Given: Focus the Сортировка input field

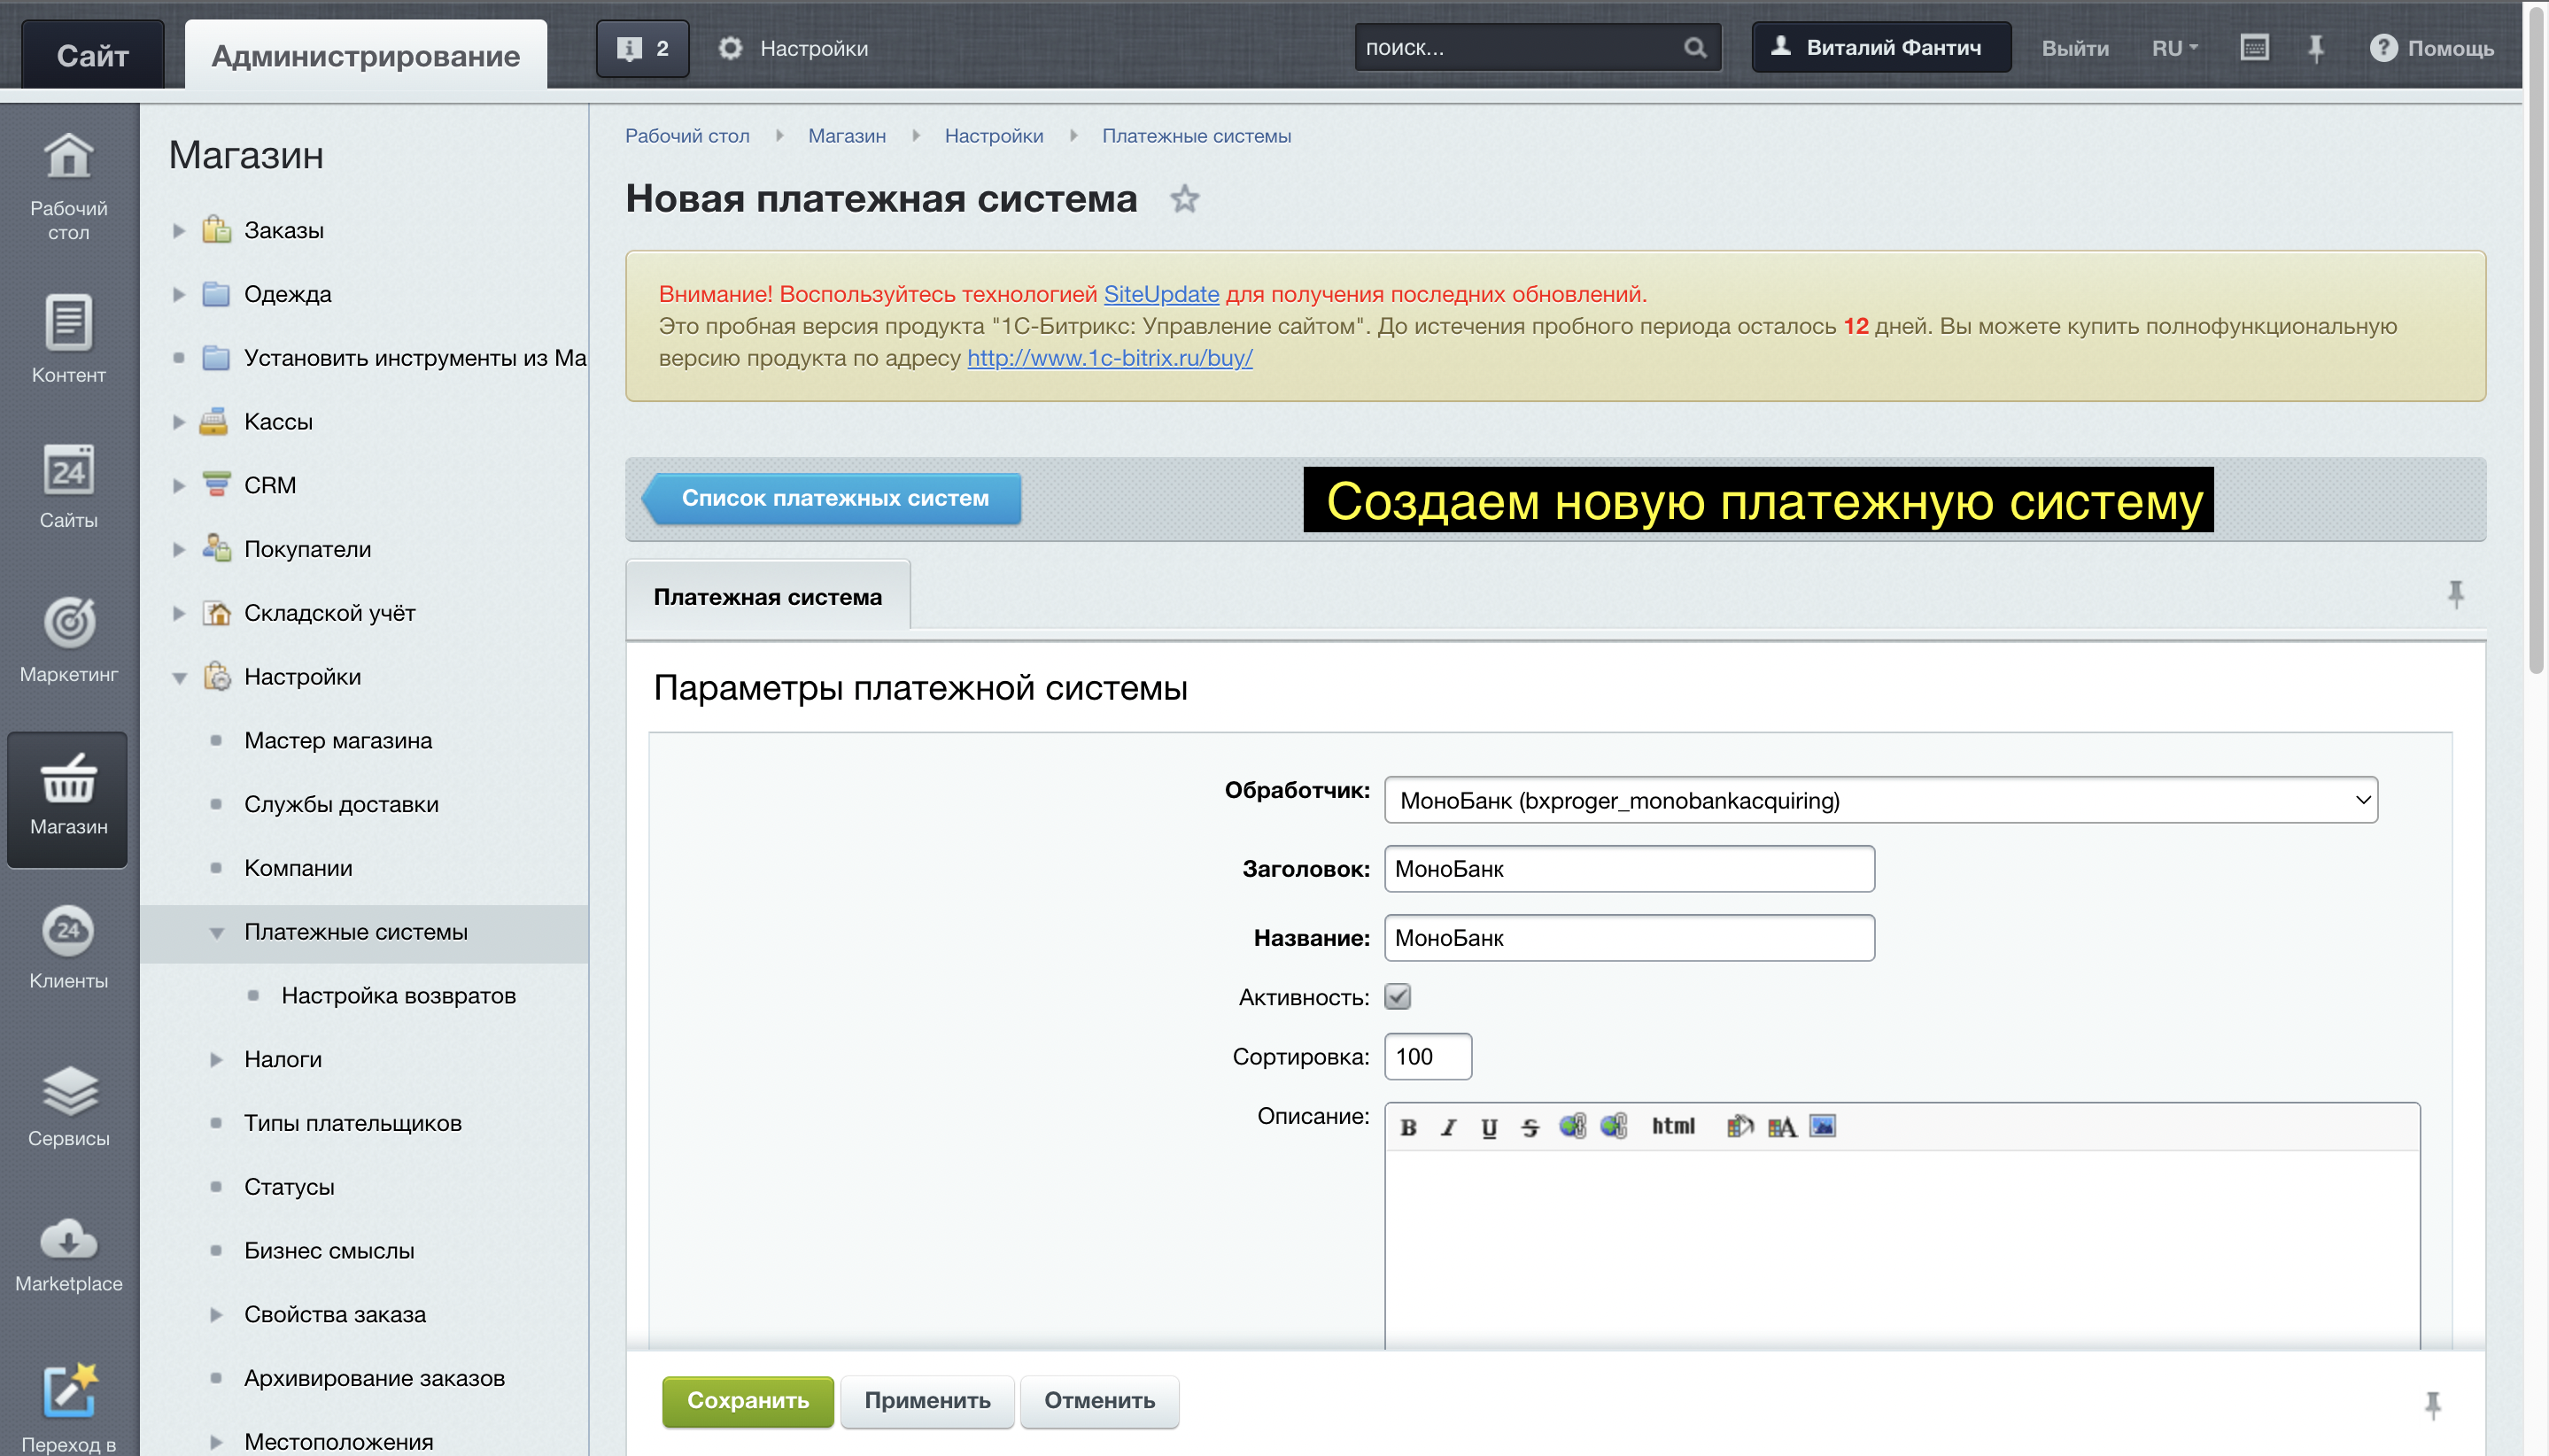Looking at the screenshot, I should (1428, 1057).
